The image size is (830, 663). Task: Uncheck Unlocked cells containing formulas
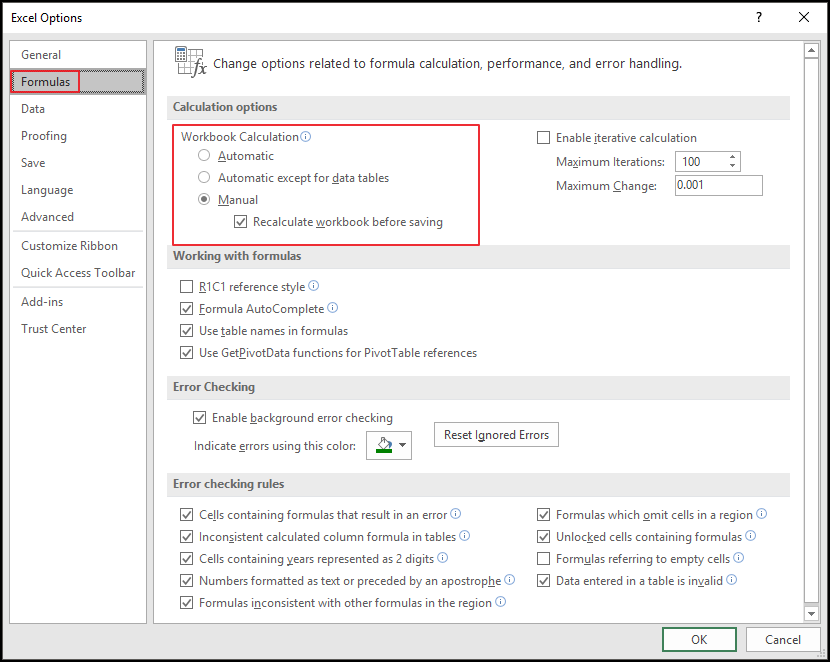[x=543, y=537]
